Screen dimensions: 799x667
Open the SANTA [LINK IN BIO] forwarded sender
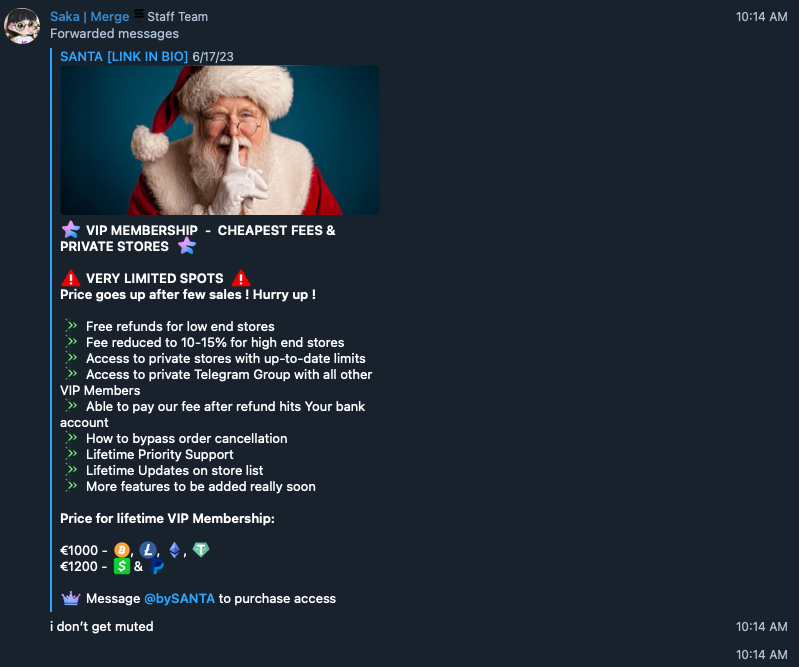coord(124,57)
